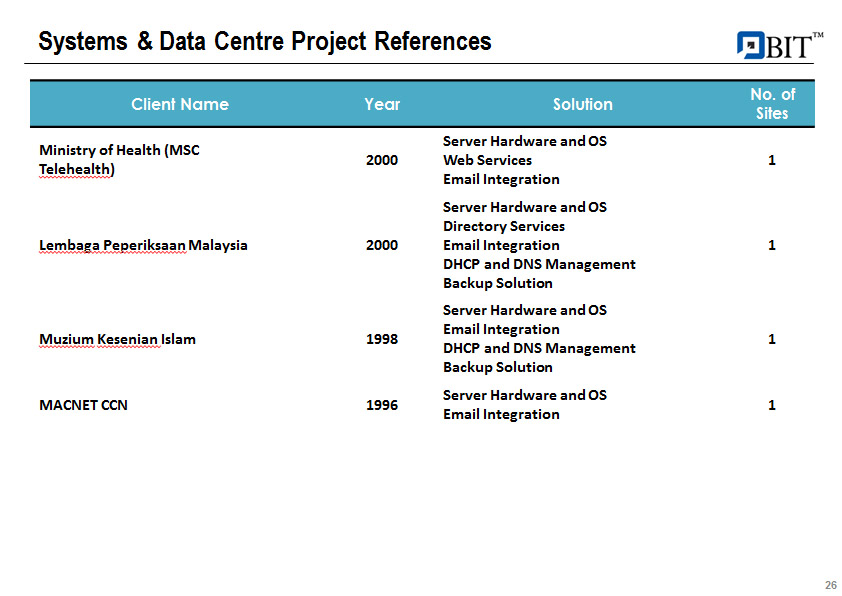Click the Muzium Kesenian Islam client name
This screenshot has height=596, width=842.
click(x=117, y=339)
